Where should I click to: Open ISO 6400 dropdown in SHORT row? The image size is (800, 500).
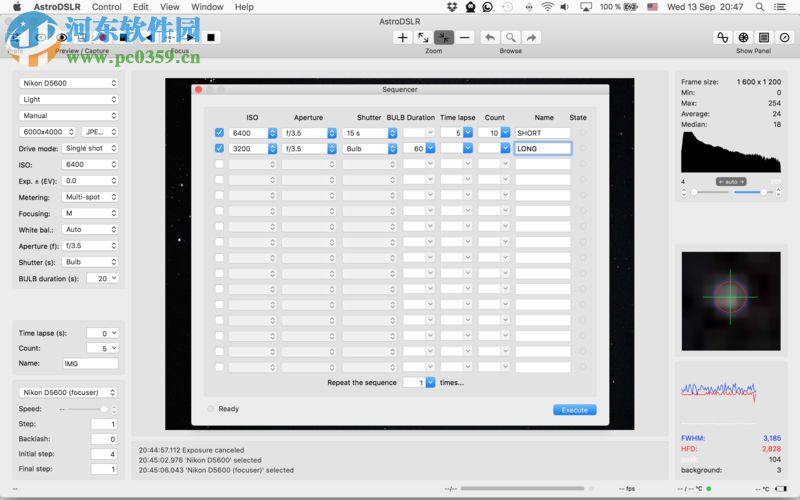pos(253,133)
